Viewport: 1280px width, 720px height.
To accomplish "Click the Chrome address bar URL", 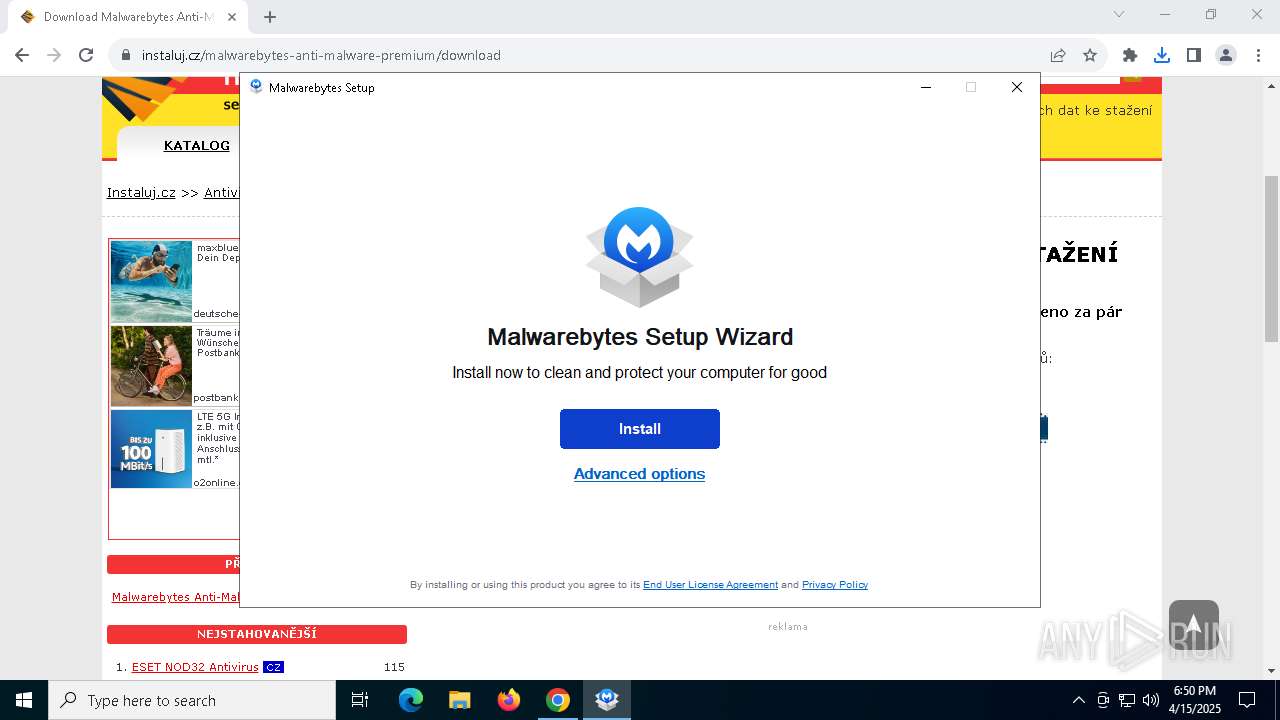I will [x=321, y=55].
